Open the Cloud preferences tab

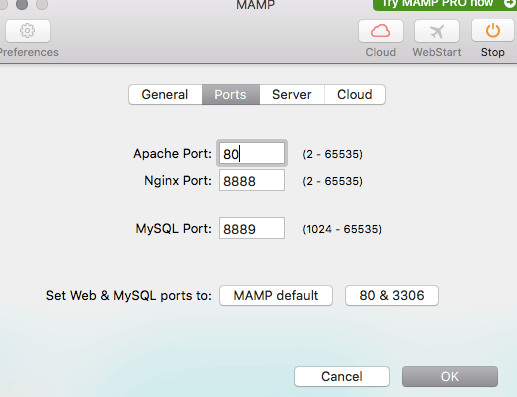(355, 95)
